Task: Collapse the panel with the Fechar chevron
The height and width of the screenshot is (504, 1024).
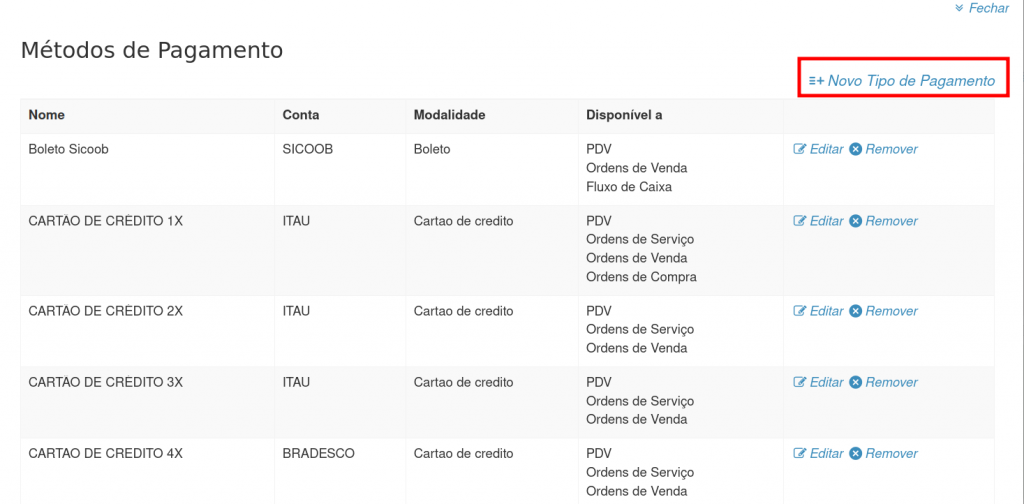Action: pos(959,8)
